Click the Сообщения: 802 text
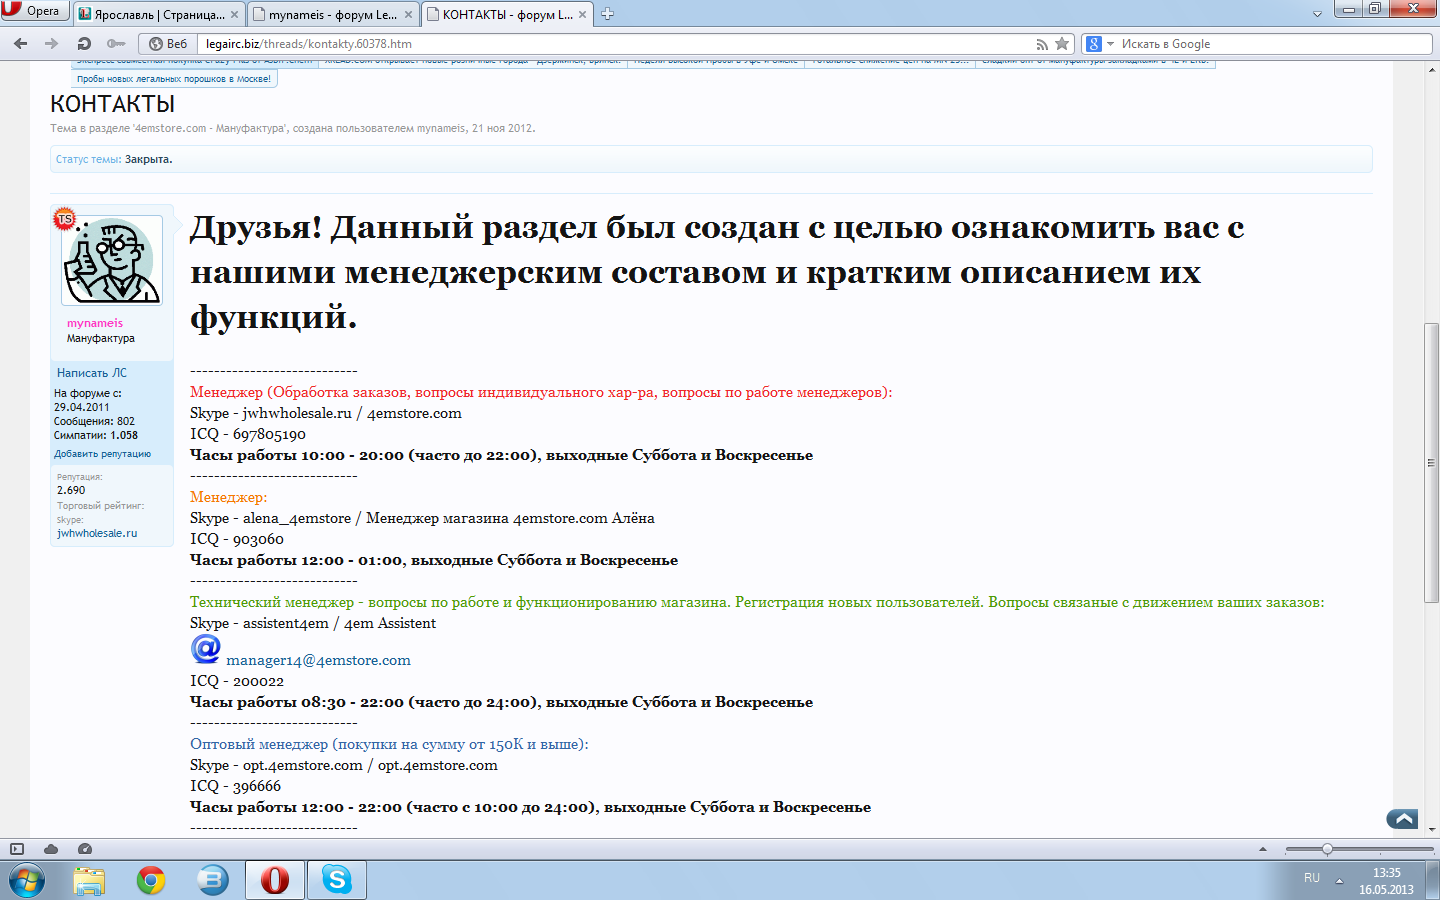The width and height of the screenshot is (1440, 900). [94, 421]
